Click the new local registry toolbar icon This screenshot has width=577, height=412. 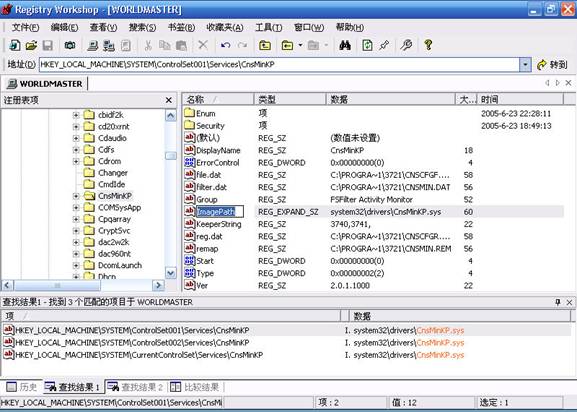(15, 45)
